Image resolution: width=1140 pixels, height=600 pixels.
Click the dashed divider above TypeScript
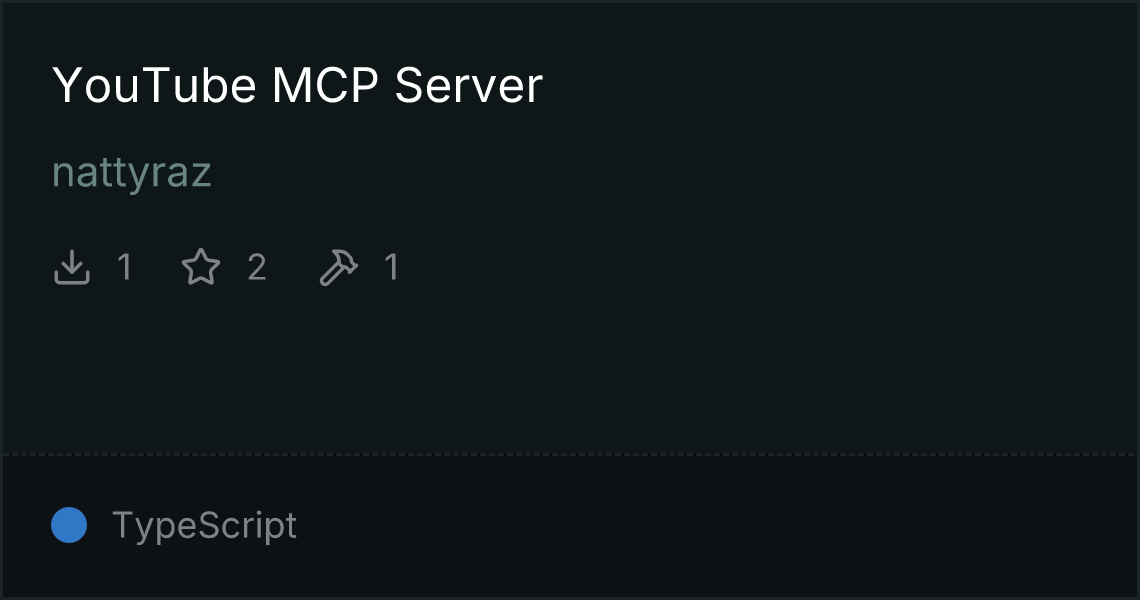[569, 455]
